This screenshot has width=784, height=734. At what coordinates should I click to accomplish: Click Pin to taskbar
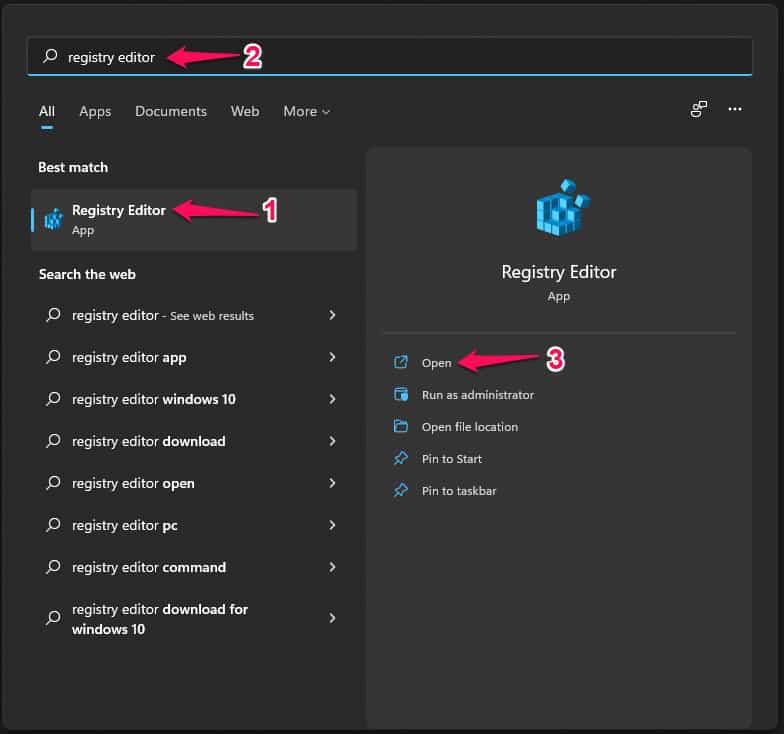click(x=459, y=491)
